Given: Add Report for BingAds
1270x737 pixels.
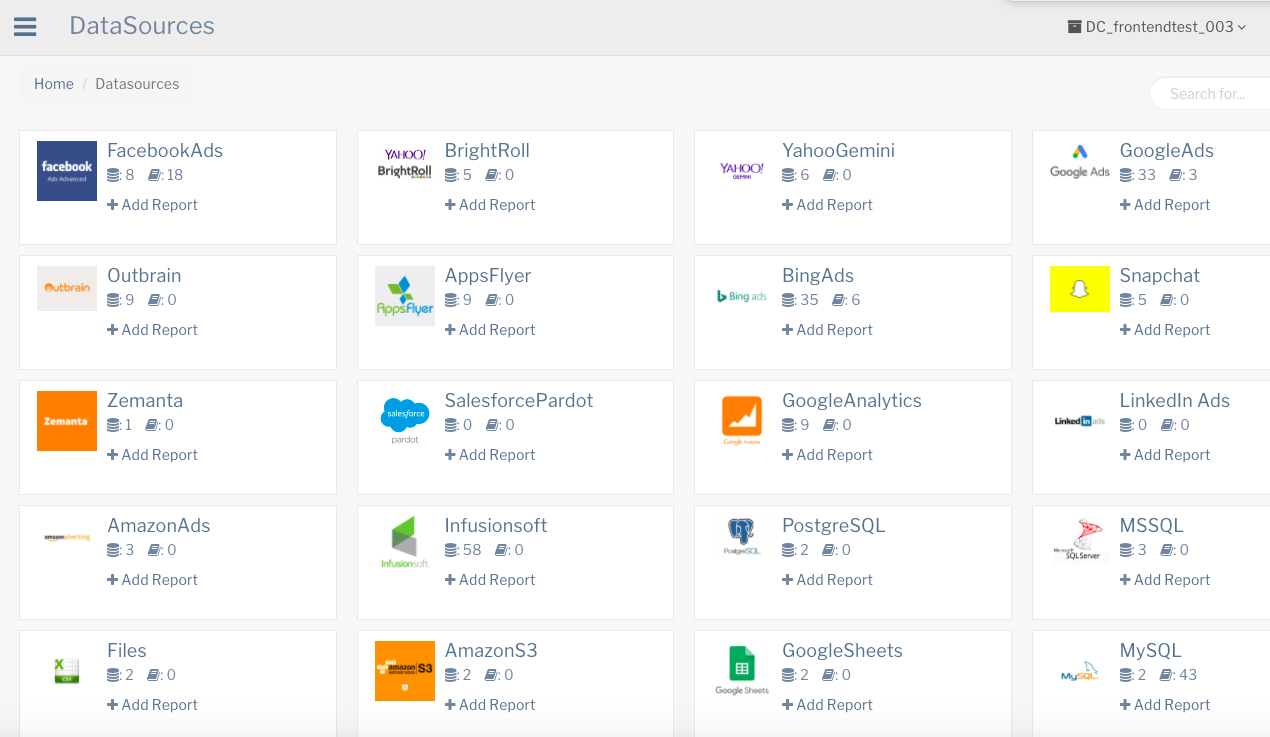Looking at the screenshot, I should [827, 330].
